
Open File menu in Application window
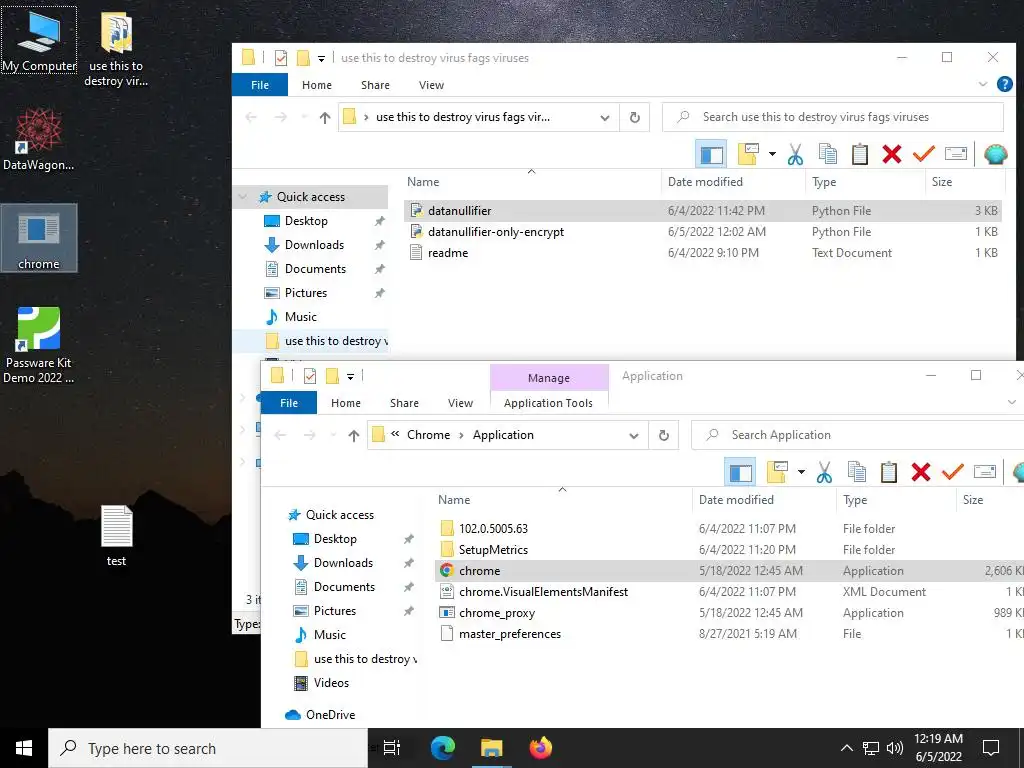pyautogui.click(x=289, y=403)
